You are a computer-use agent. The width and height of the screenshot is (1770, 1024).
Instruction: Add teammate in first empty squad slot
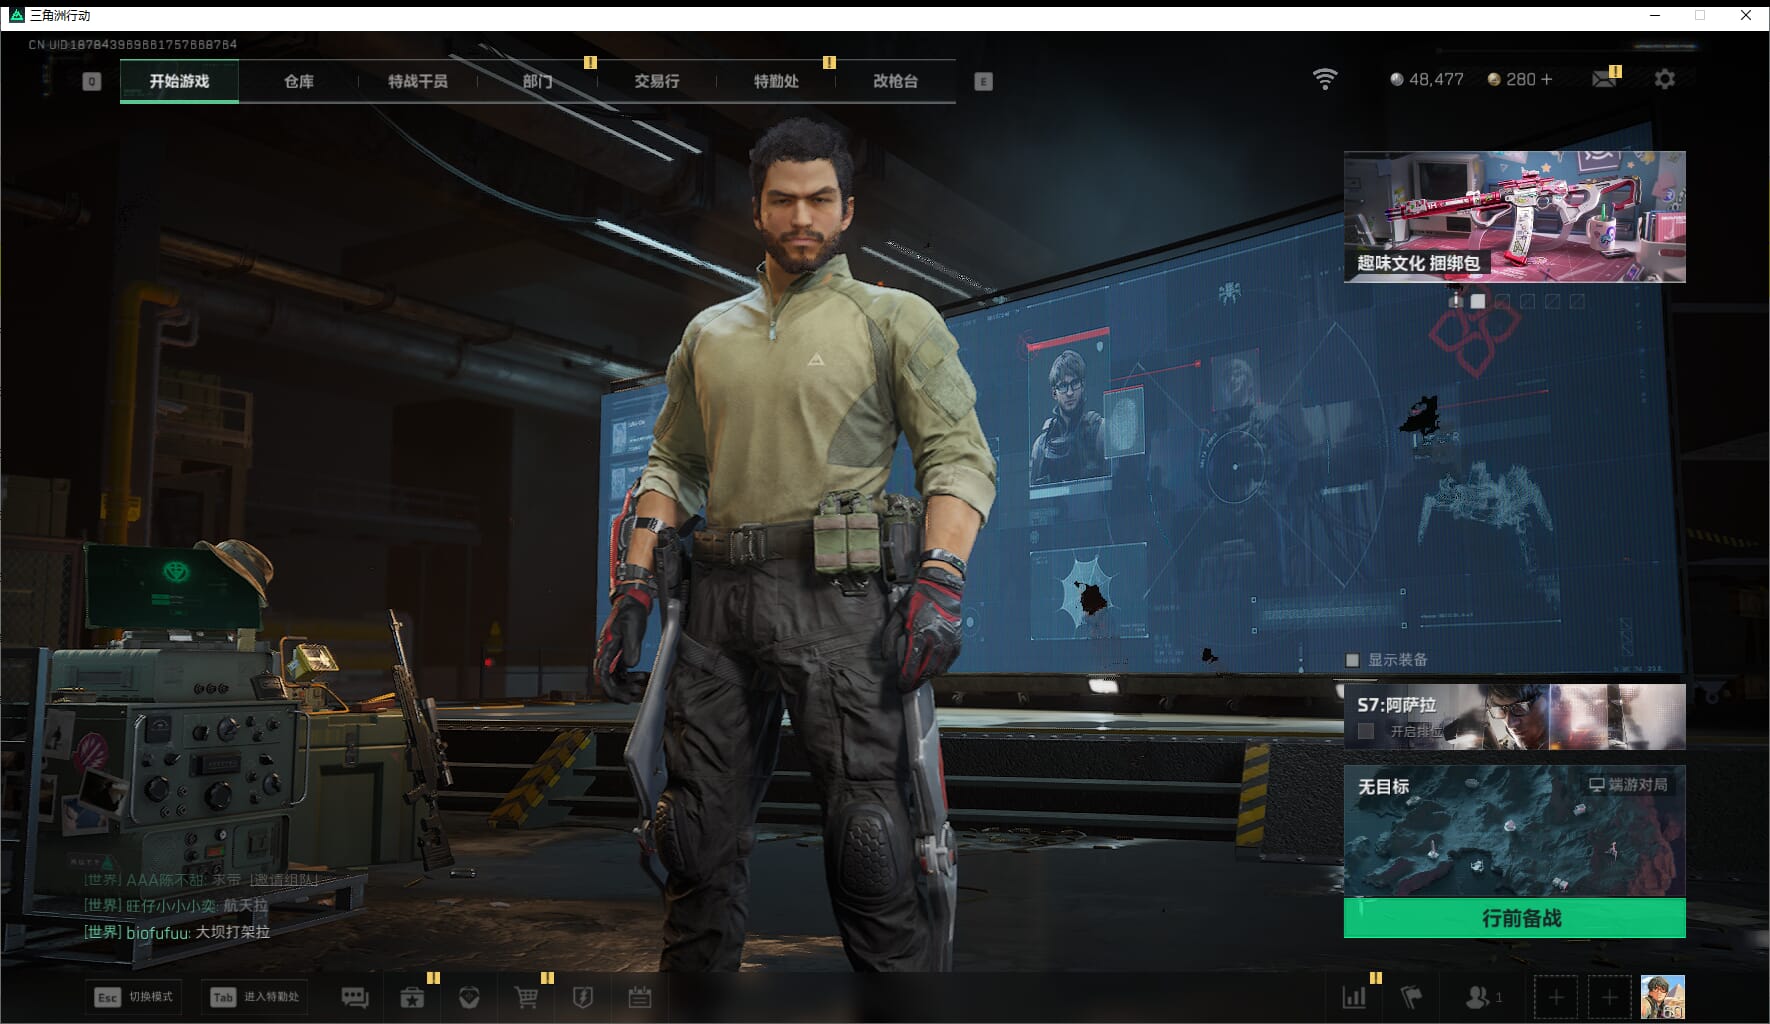click(1556, 997)
